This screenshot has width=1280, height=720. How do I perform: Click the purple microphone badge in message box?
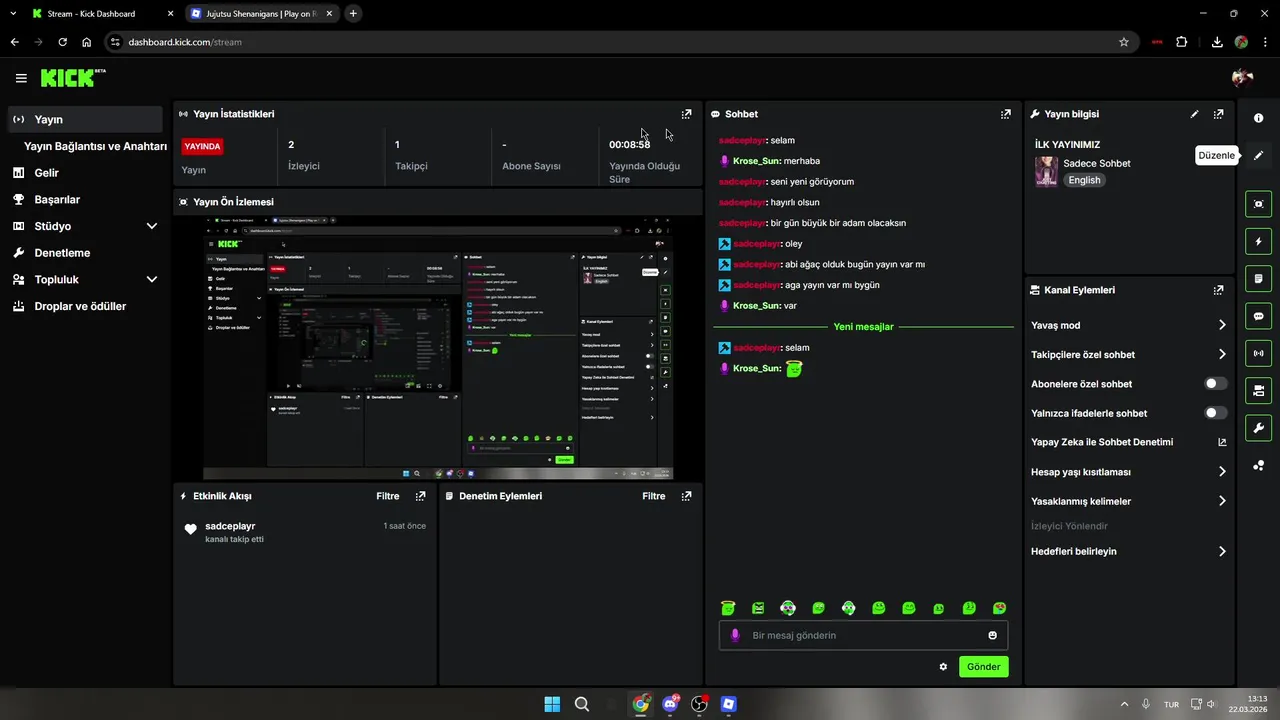coord(735,635)
